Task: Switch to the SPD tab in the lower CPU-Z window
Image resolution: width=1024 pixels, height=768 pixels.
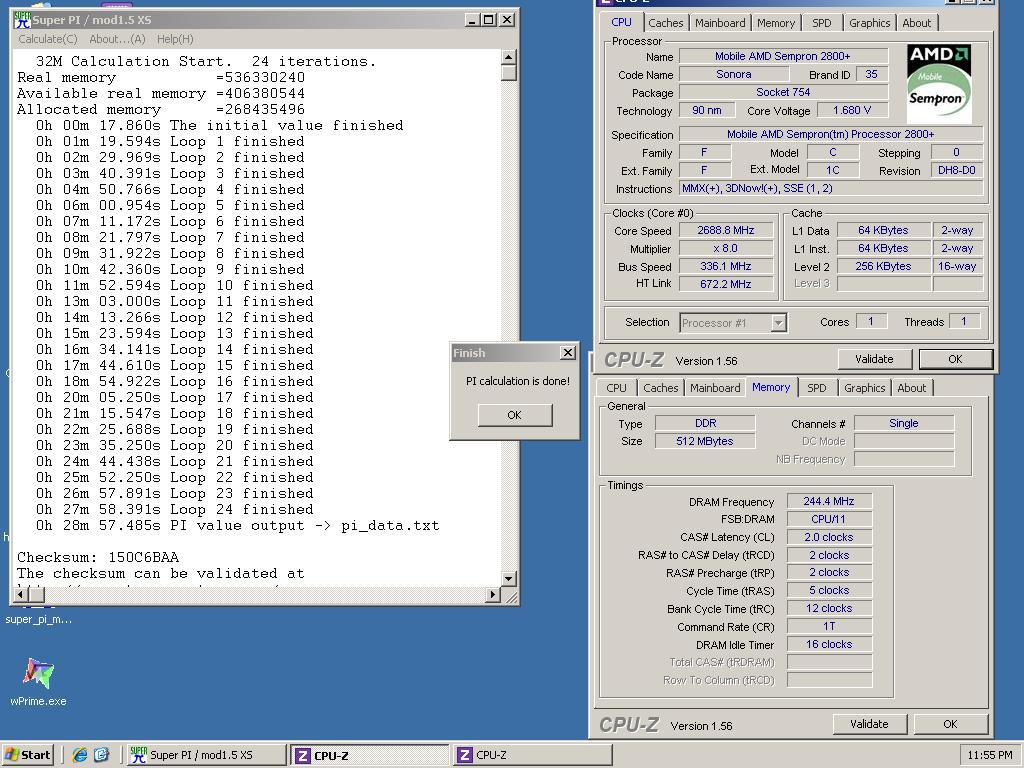Action: click(x=816, y=388)
